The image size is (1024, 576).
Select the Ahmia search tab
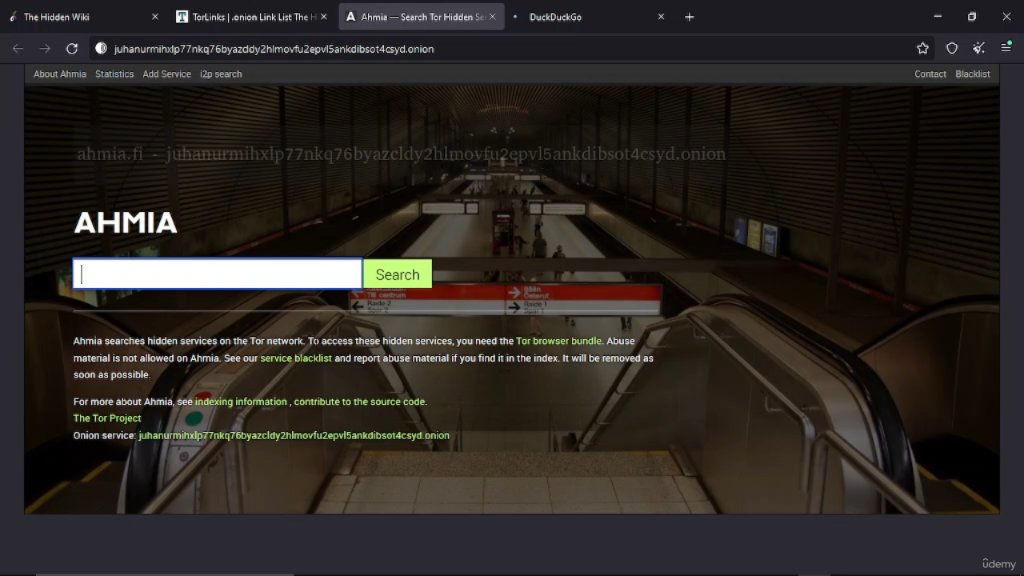pyautogui.click(x=421, y=17)
